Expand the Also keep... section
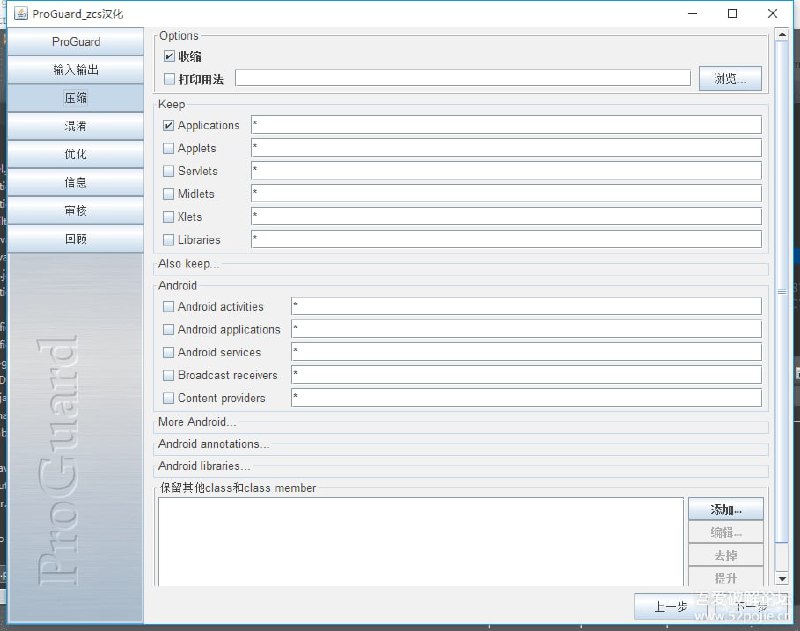The height and width of the screenshot is (631, 800). (188, 264)
